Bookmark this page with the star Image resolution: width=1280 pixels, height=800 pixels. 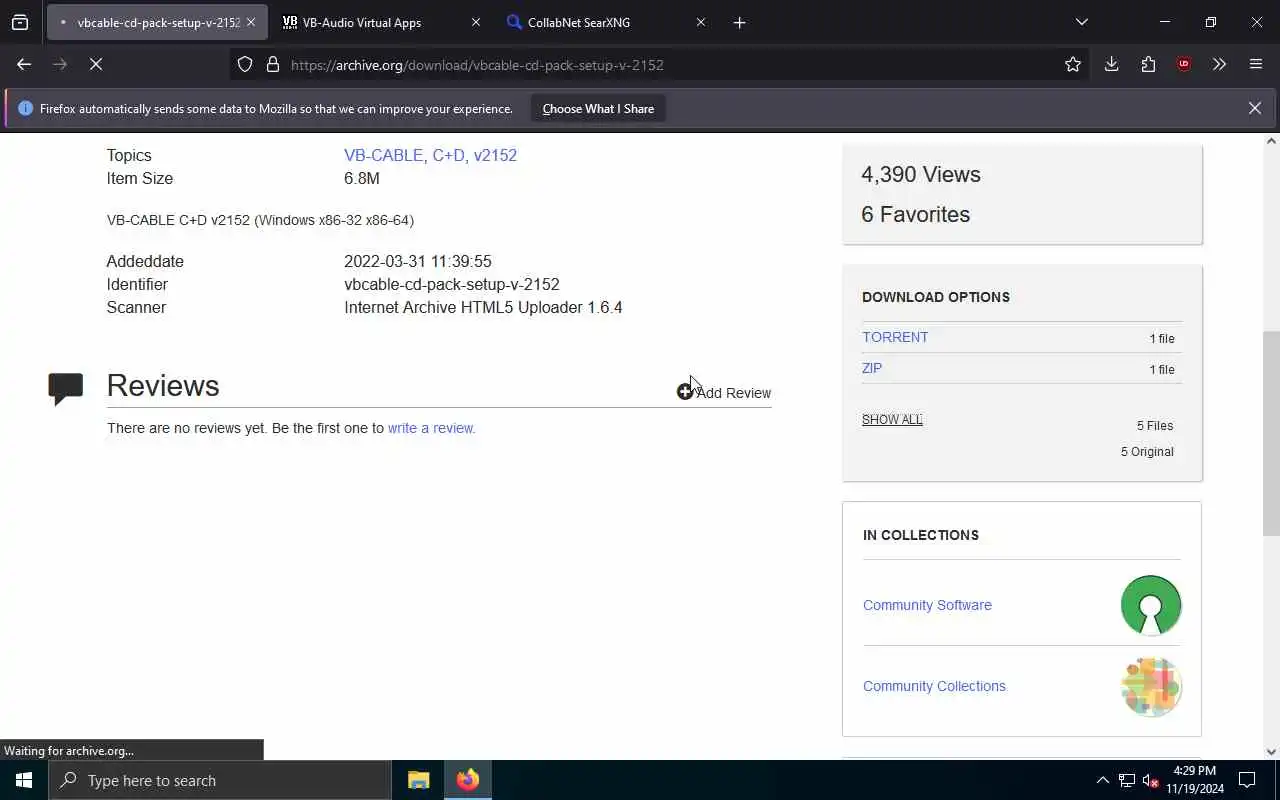(1073, 65)
